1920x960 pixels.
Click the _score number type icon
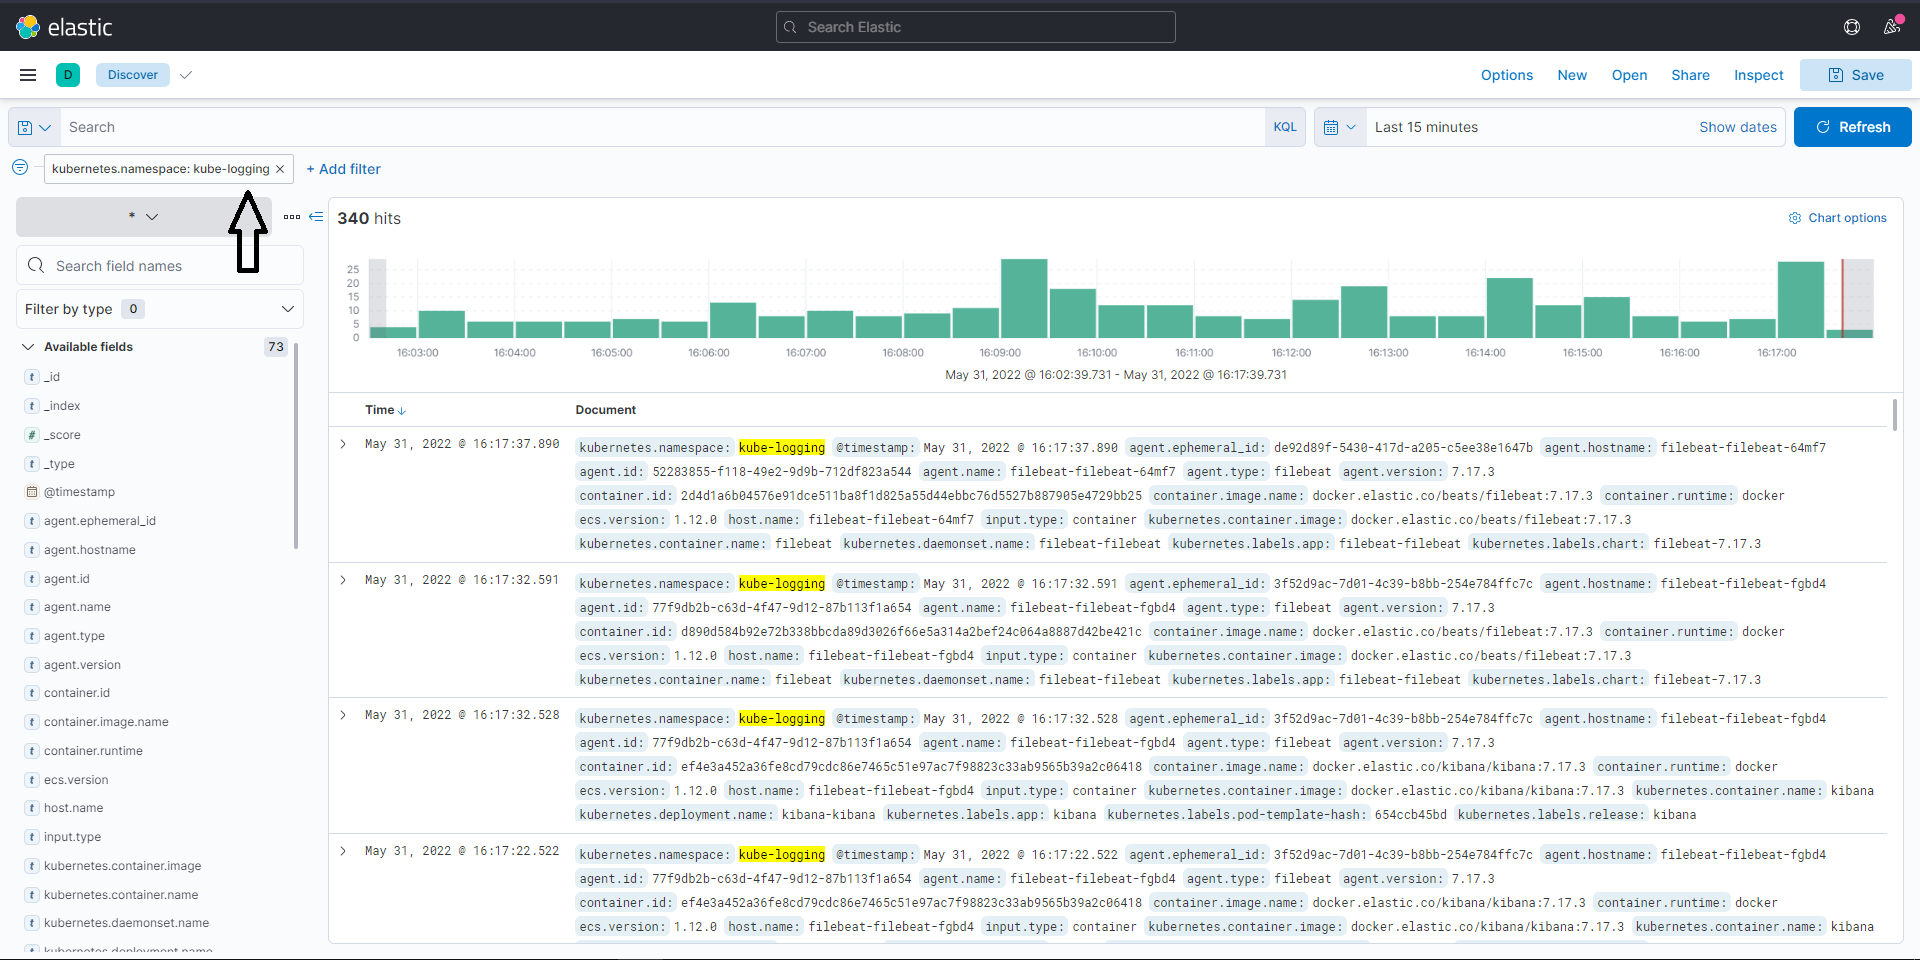(32, 435)
